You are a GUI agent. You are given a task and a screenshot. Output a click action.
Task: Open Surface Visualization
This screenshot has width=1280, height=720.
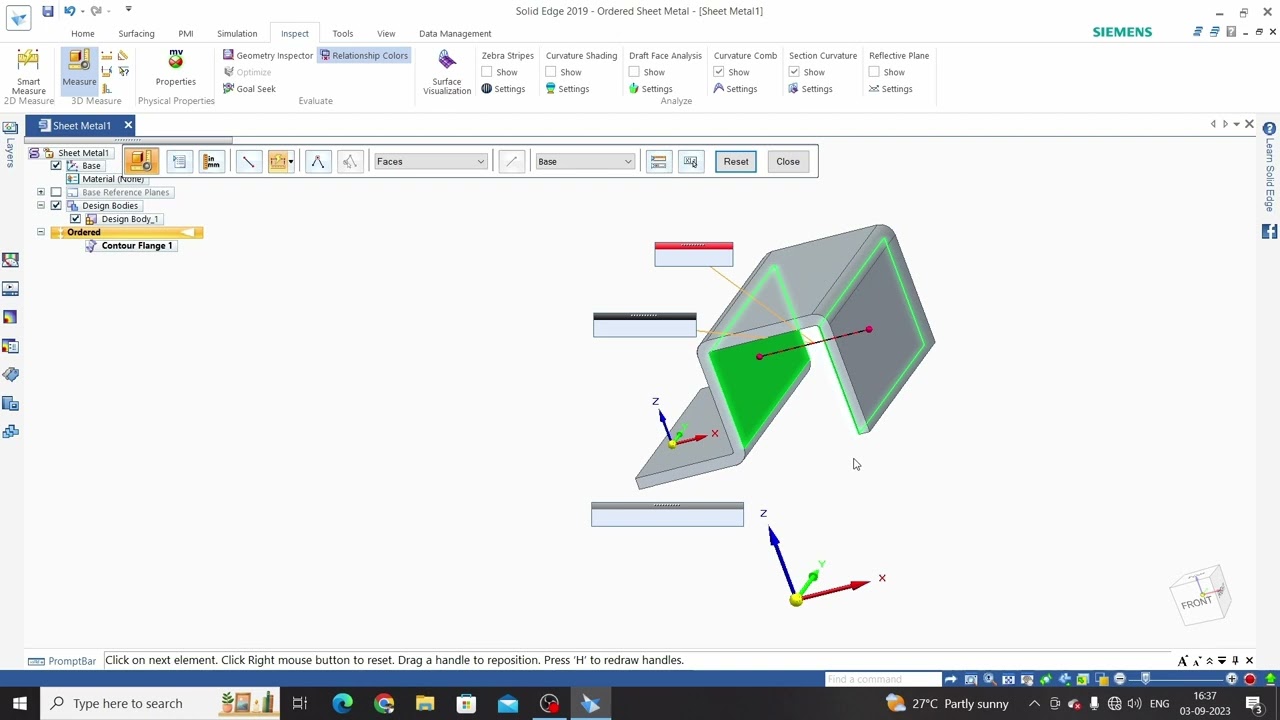[447, 73]
